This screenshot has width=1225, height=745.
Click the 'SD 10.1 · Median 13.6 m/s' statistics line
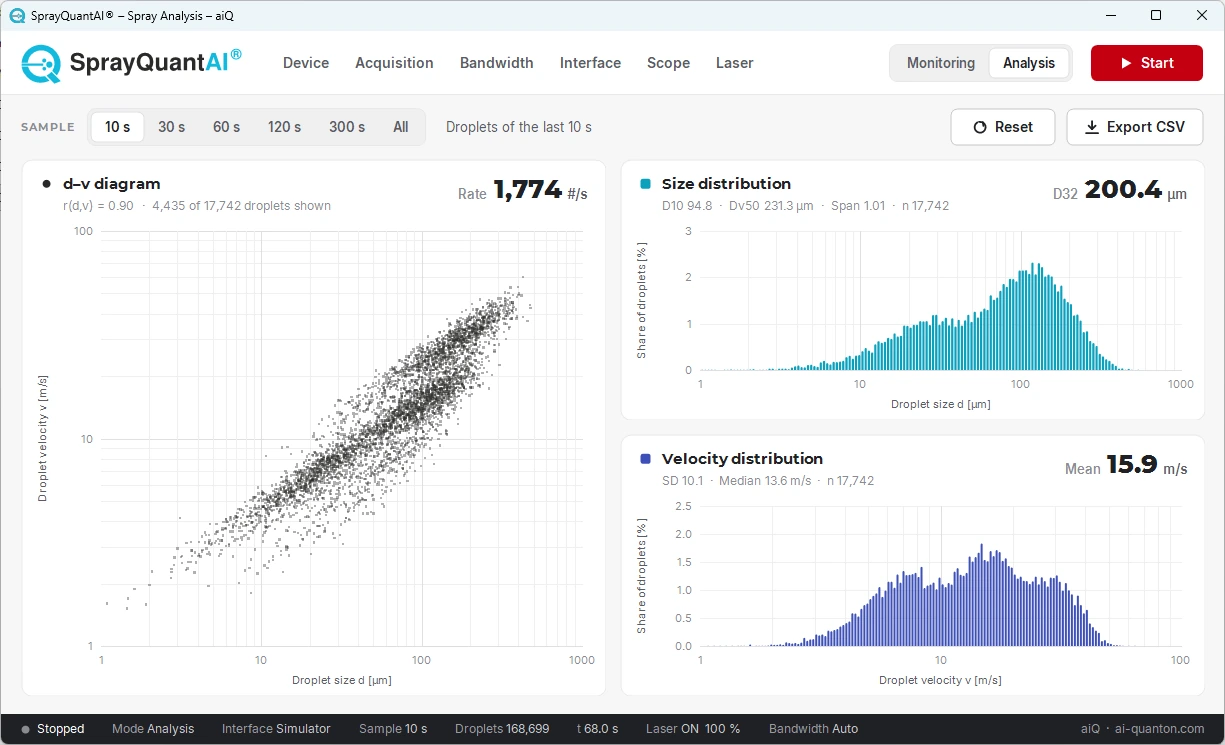(x=768, y=481)
